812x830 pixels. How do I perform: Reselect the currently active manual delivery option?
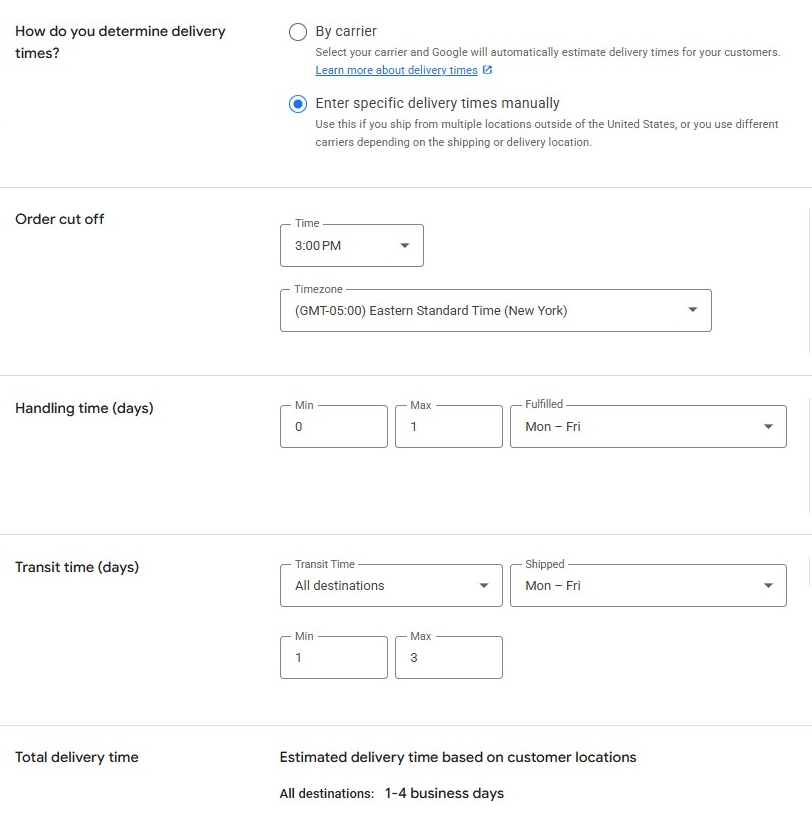[298, 103]
